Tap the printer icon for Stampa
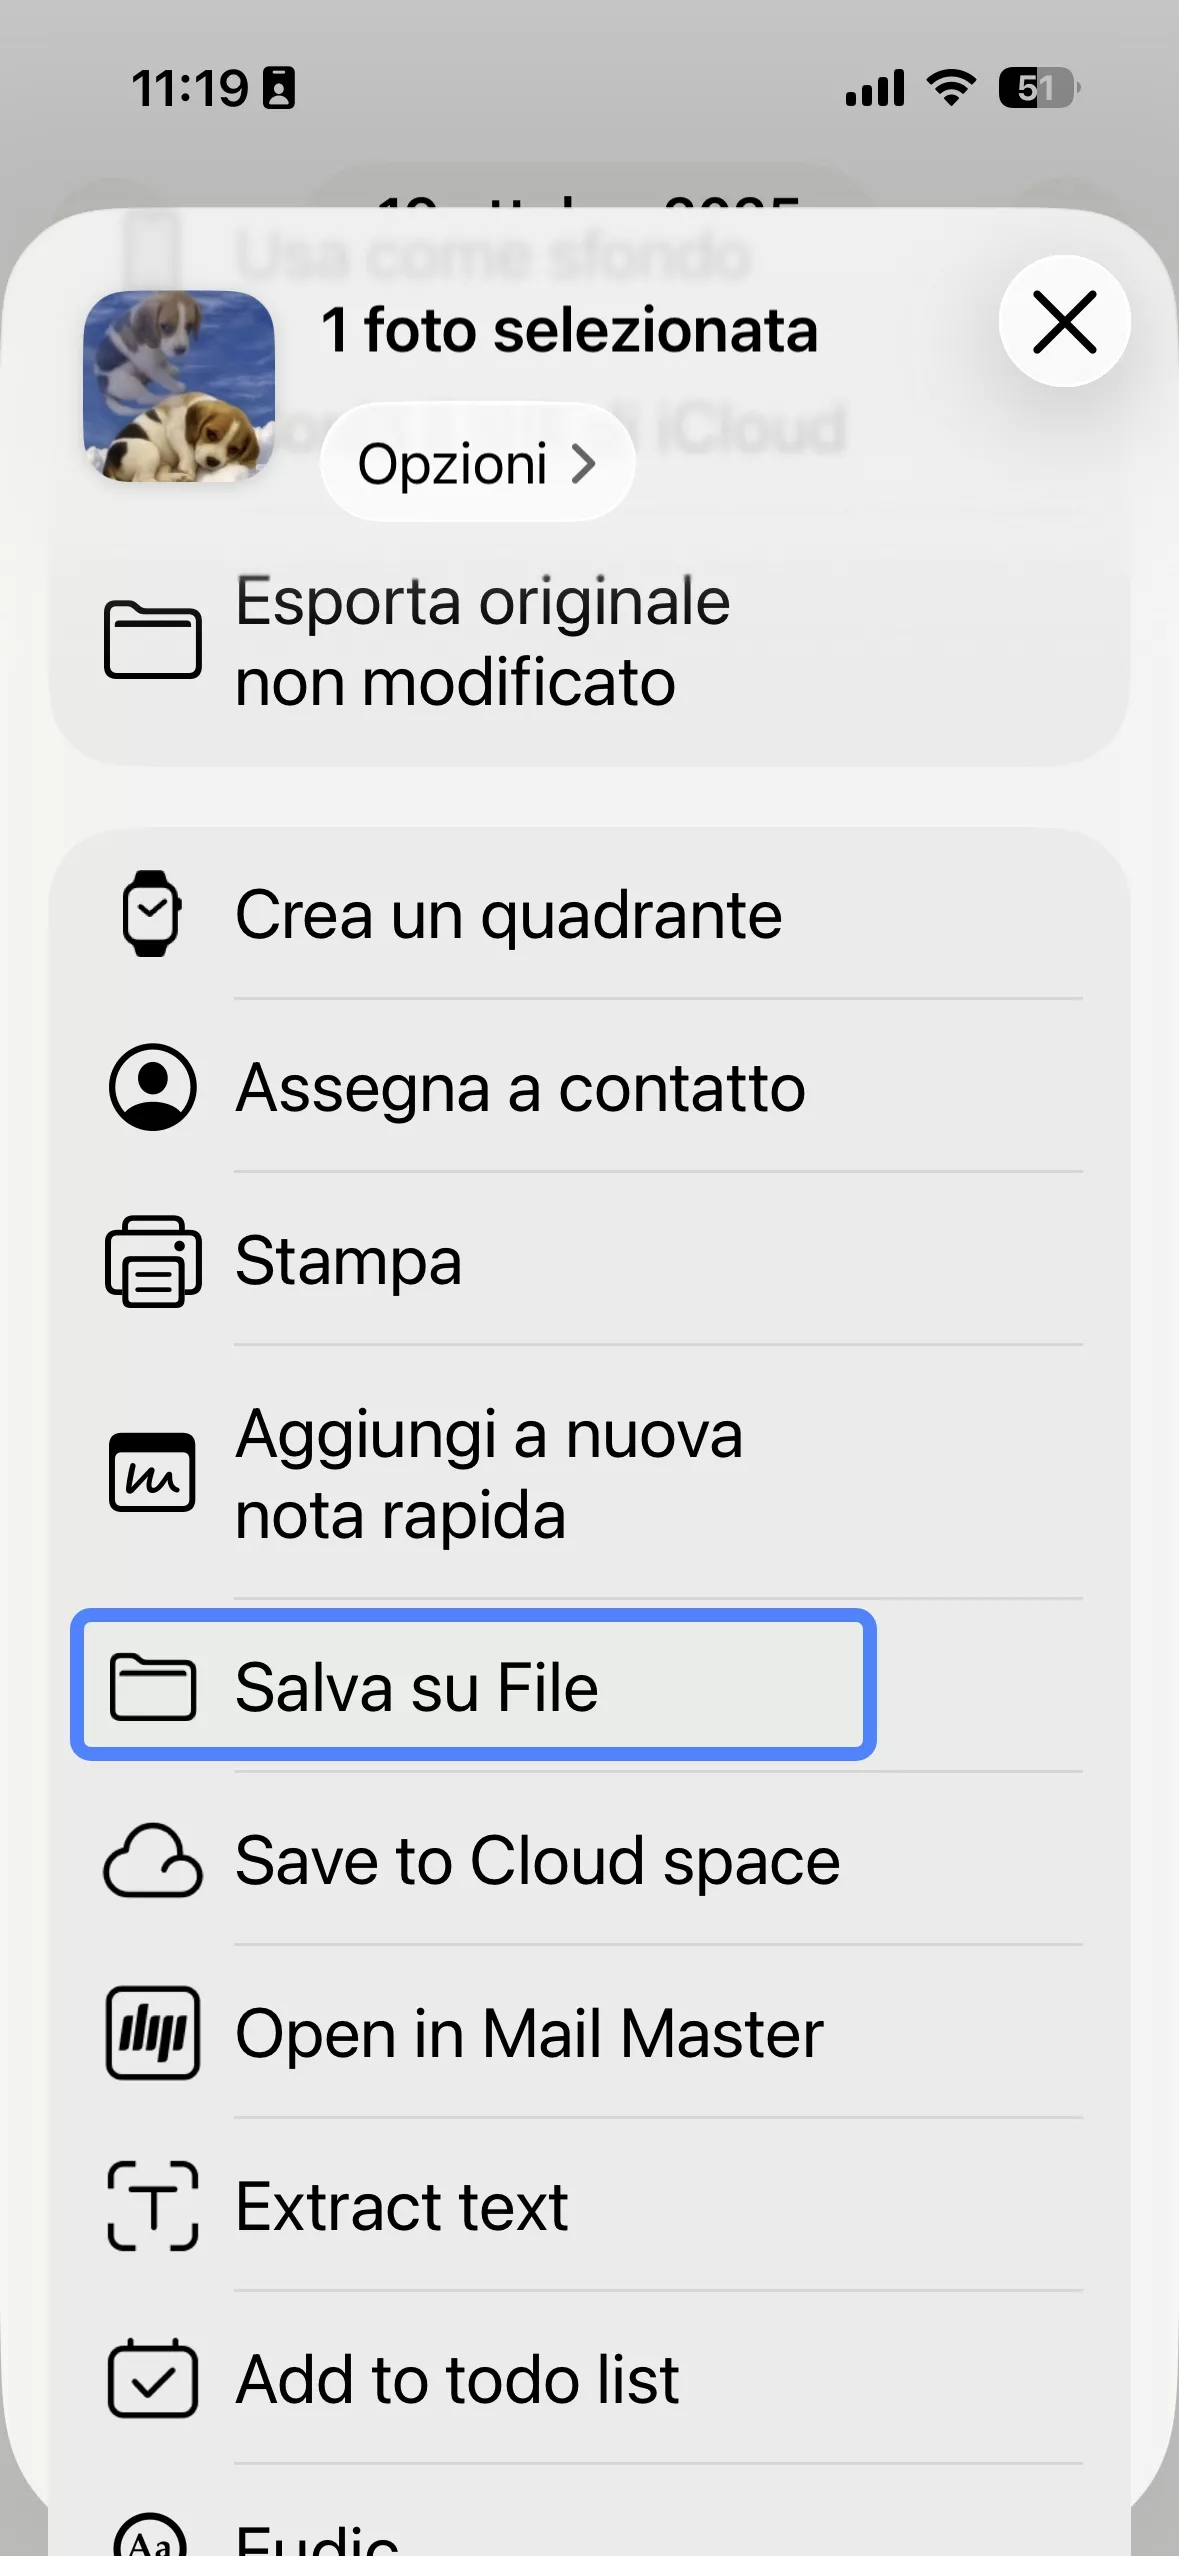 click(x=154, y=1260)
